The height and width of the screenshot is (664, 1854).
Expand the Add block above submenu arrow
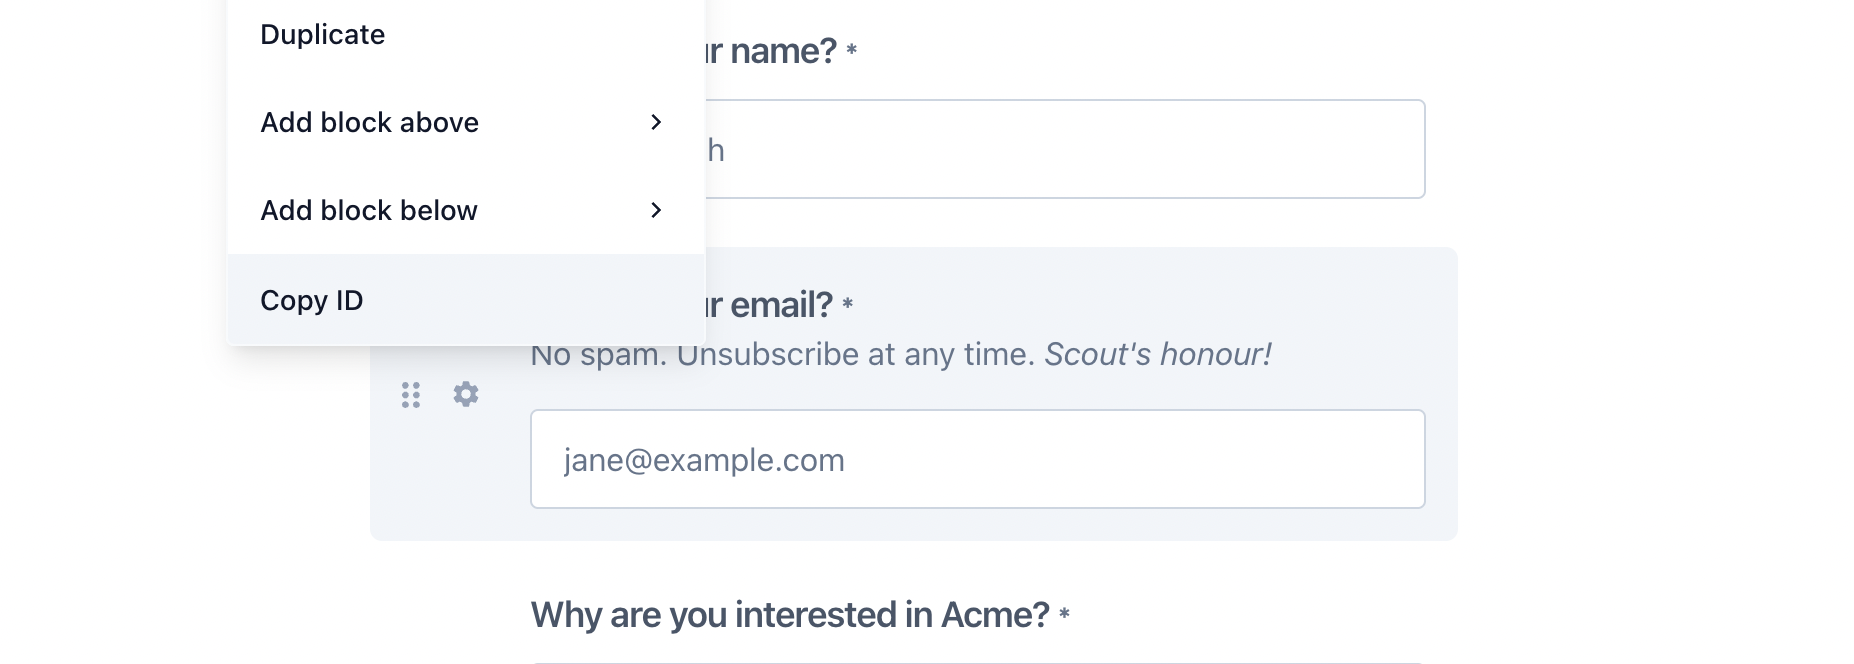[x=656, y=122]
